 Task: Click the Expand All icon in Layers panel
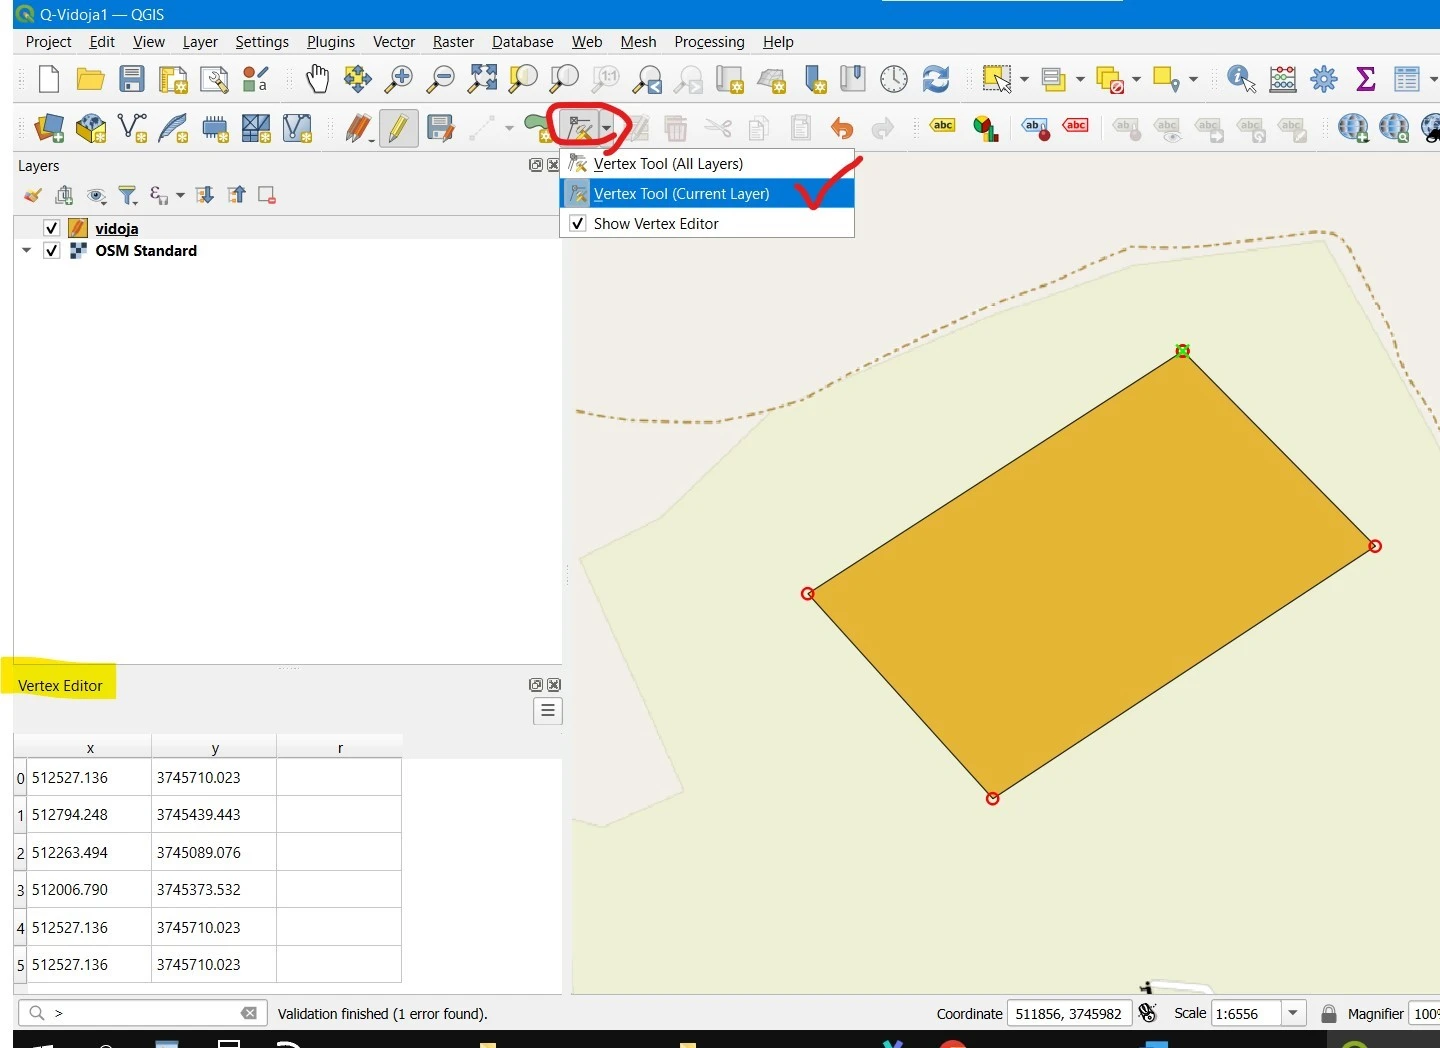[x=205, y=195]
